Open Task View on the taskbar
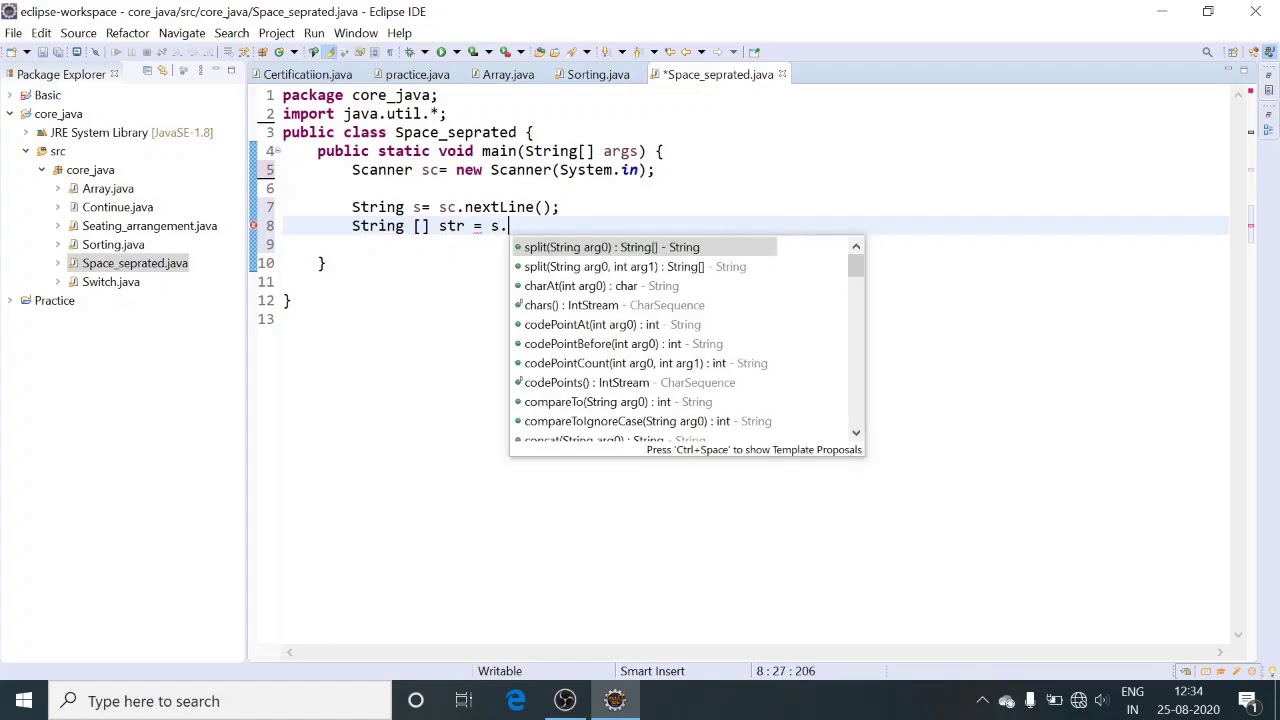The width and height of the screenshot is (1280, 720). (464, 701)
